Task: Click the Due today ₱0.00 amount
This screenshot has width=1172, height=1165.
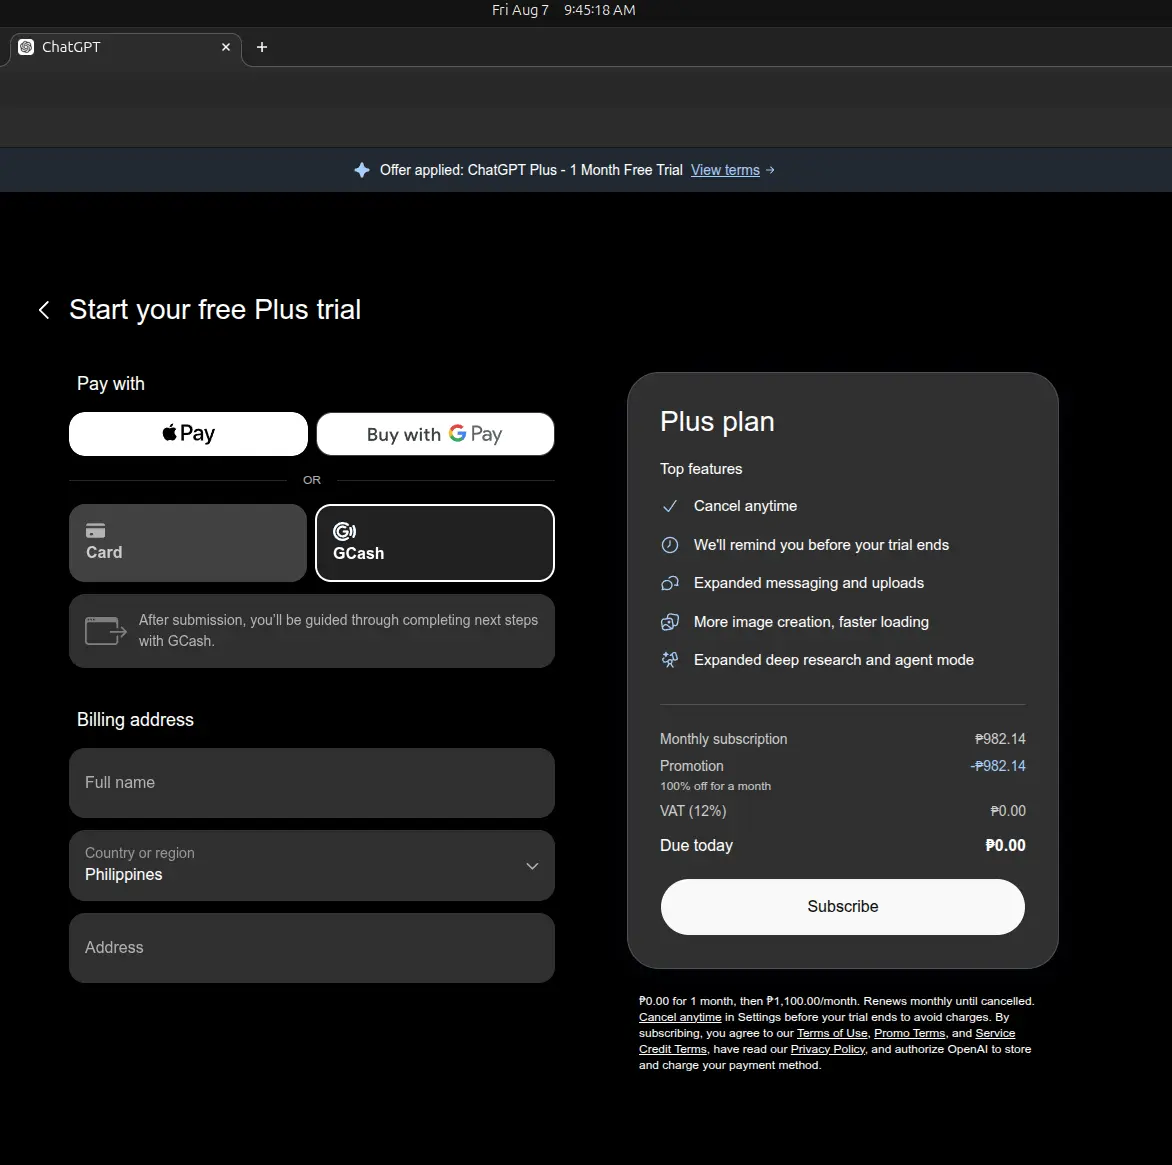Action: point(1005,846)
